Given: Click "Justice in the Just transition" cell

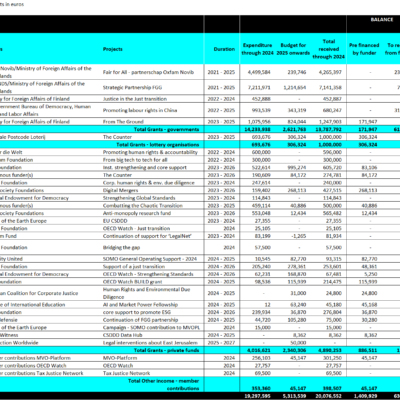Looking at the screenshot, I should click(135, 99).
